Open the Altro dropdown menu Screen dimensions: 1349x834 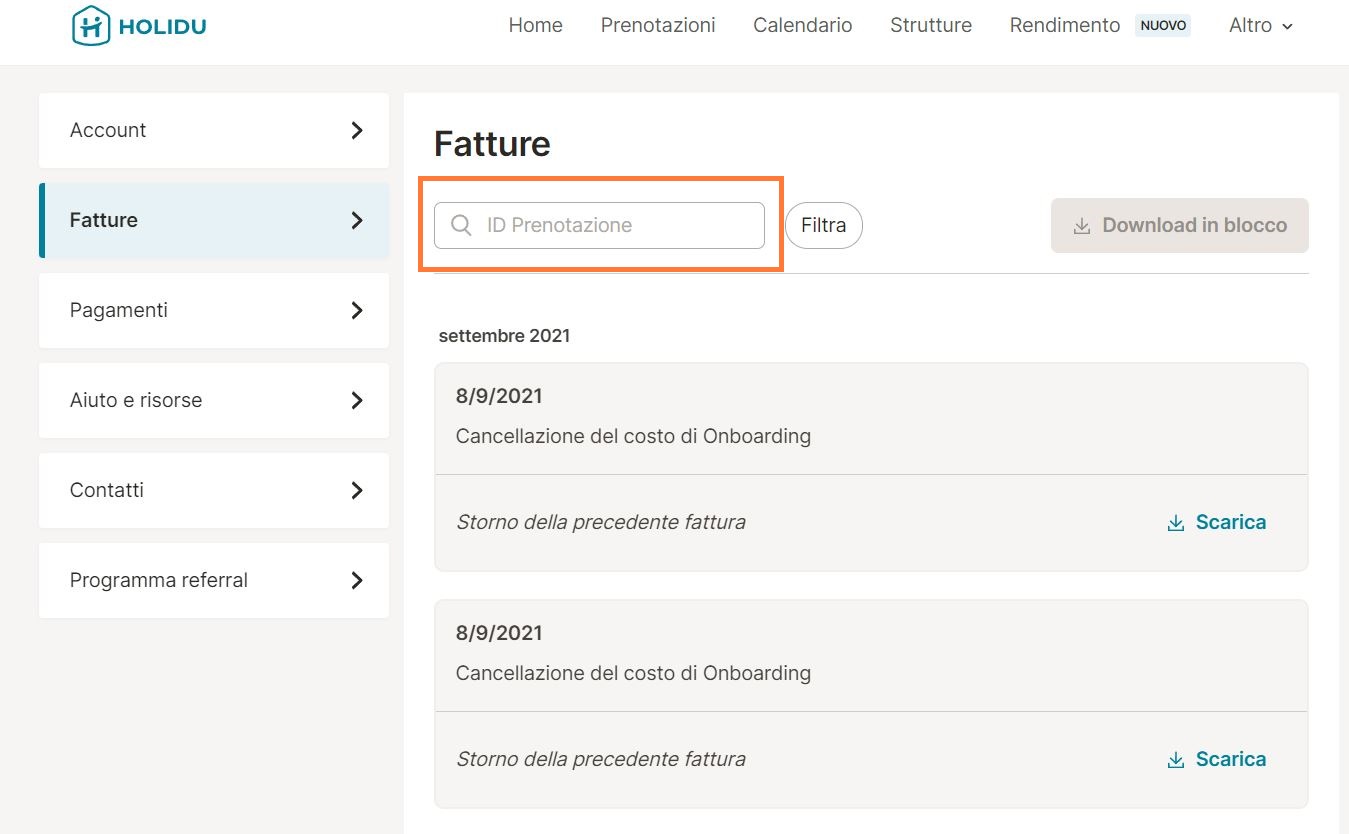point(1260,26)
